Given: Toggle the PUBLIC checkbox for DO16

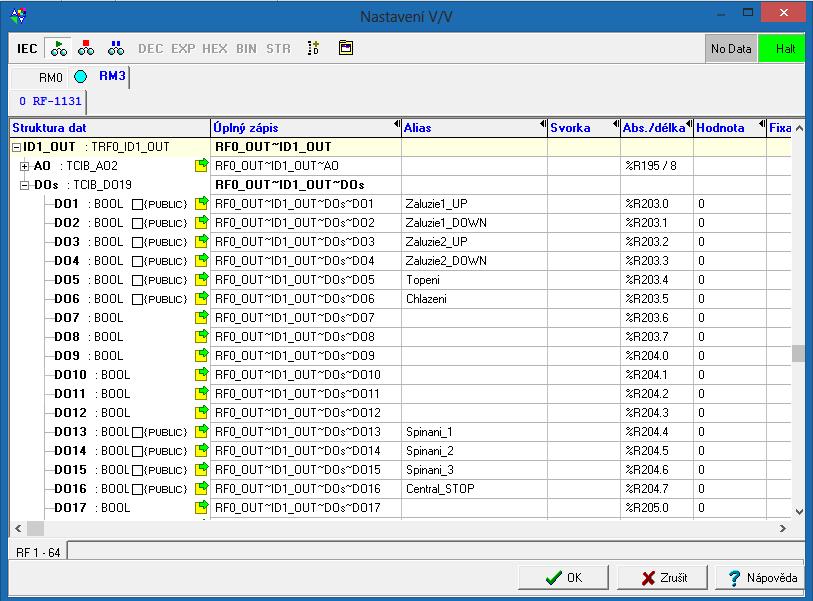Looking at the screenshot, I should 137,490.
